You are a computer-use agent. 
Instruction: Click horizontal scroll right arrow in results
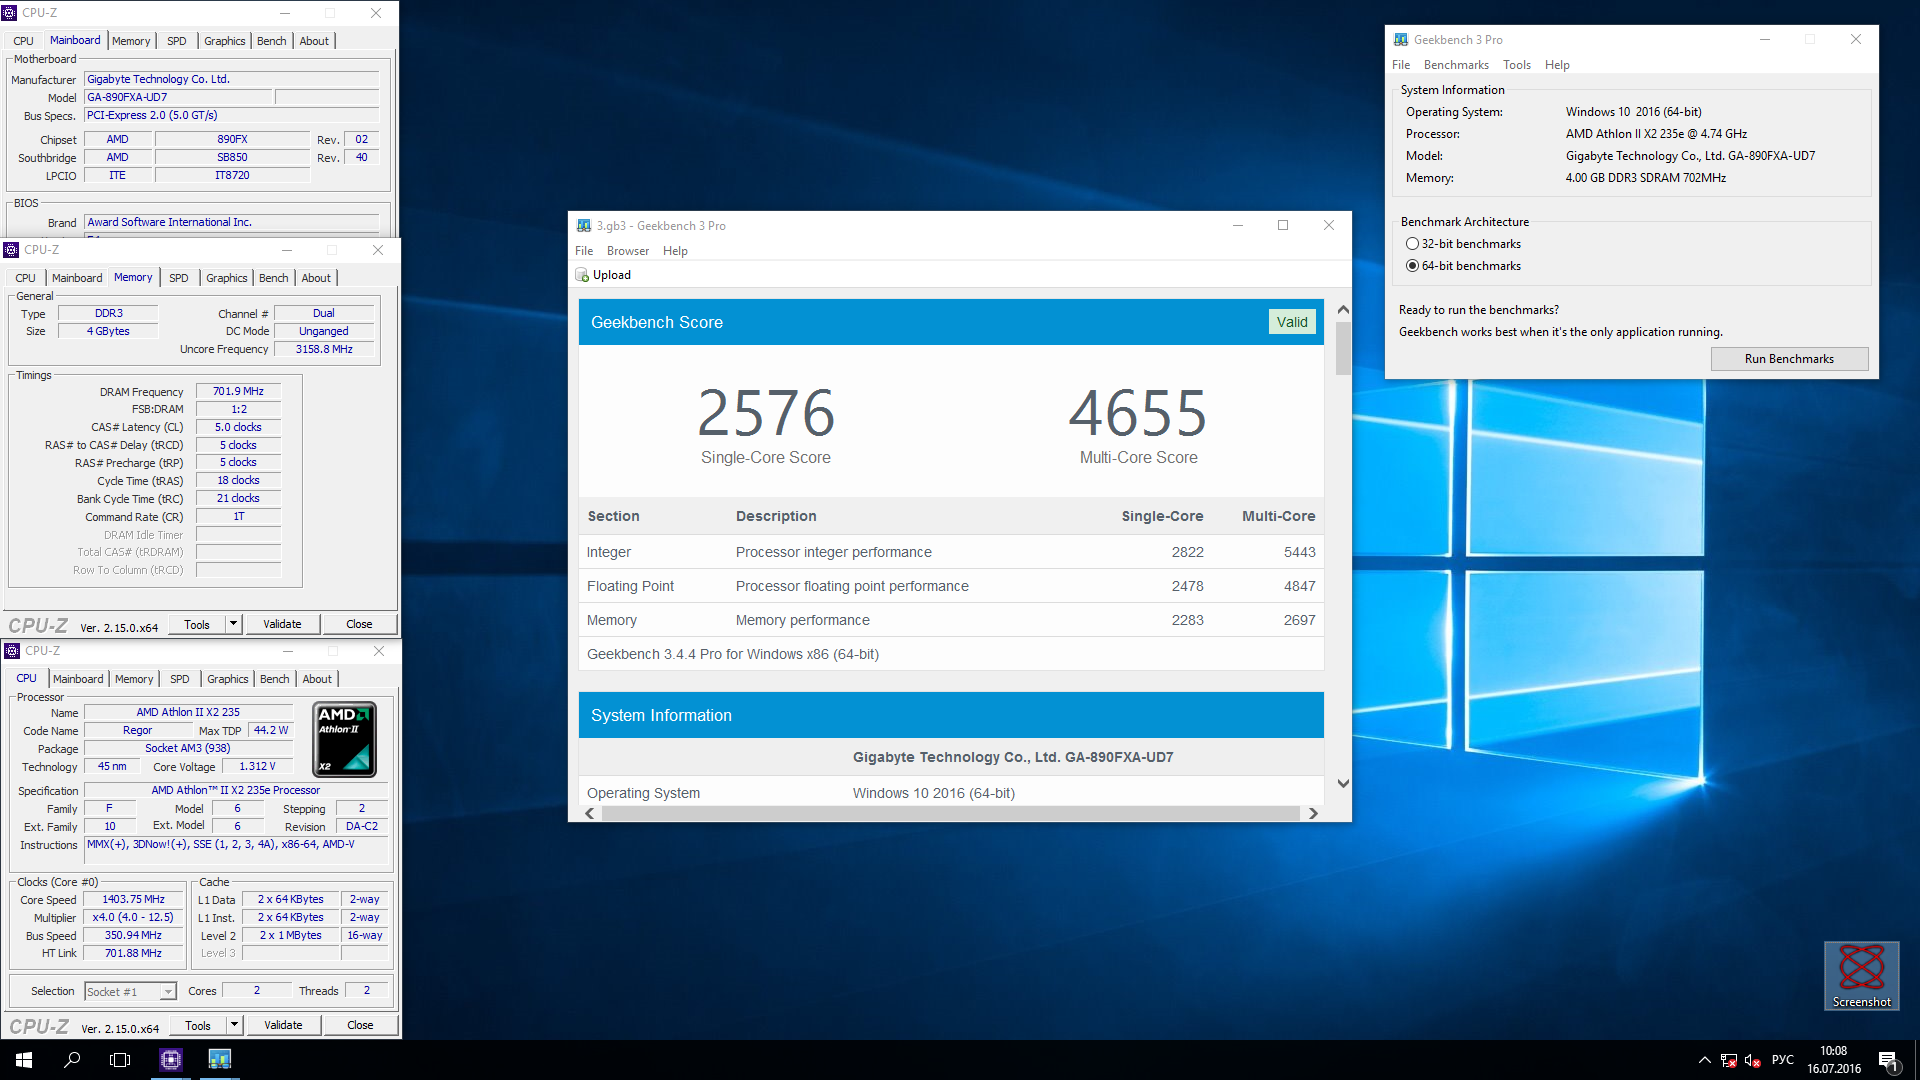click(x=1313, y=814)
